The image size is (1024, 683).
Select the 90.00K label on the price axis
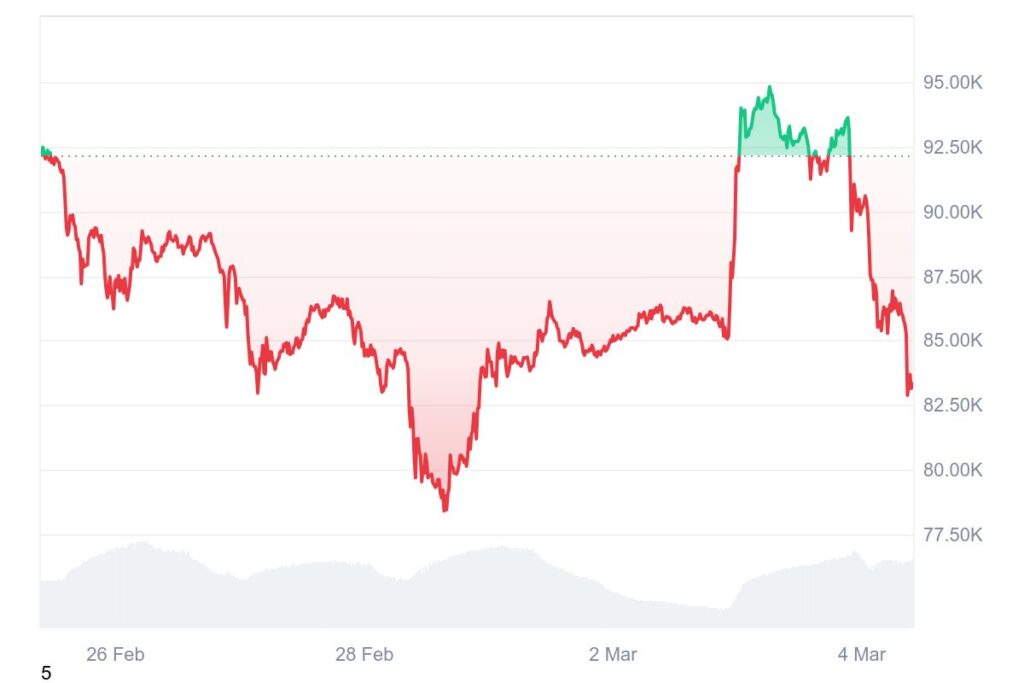point(953,212)
